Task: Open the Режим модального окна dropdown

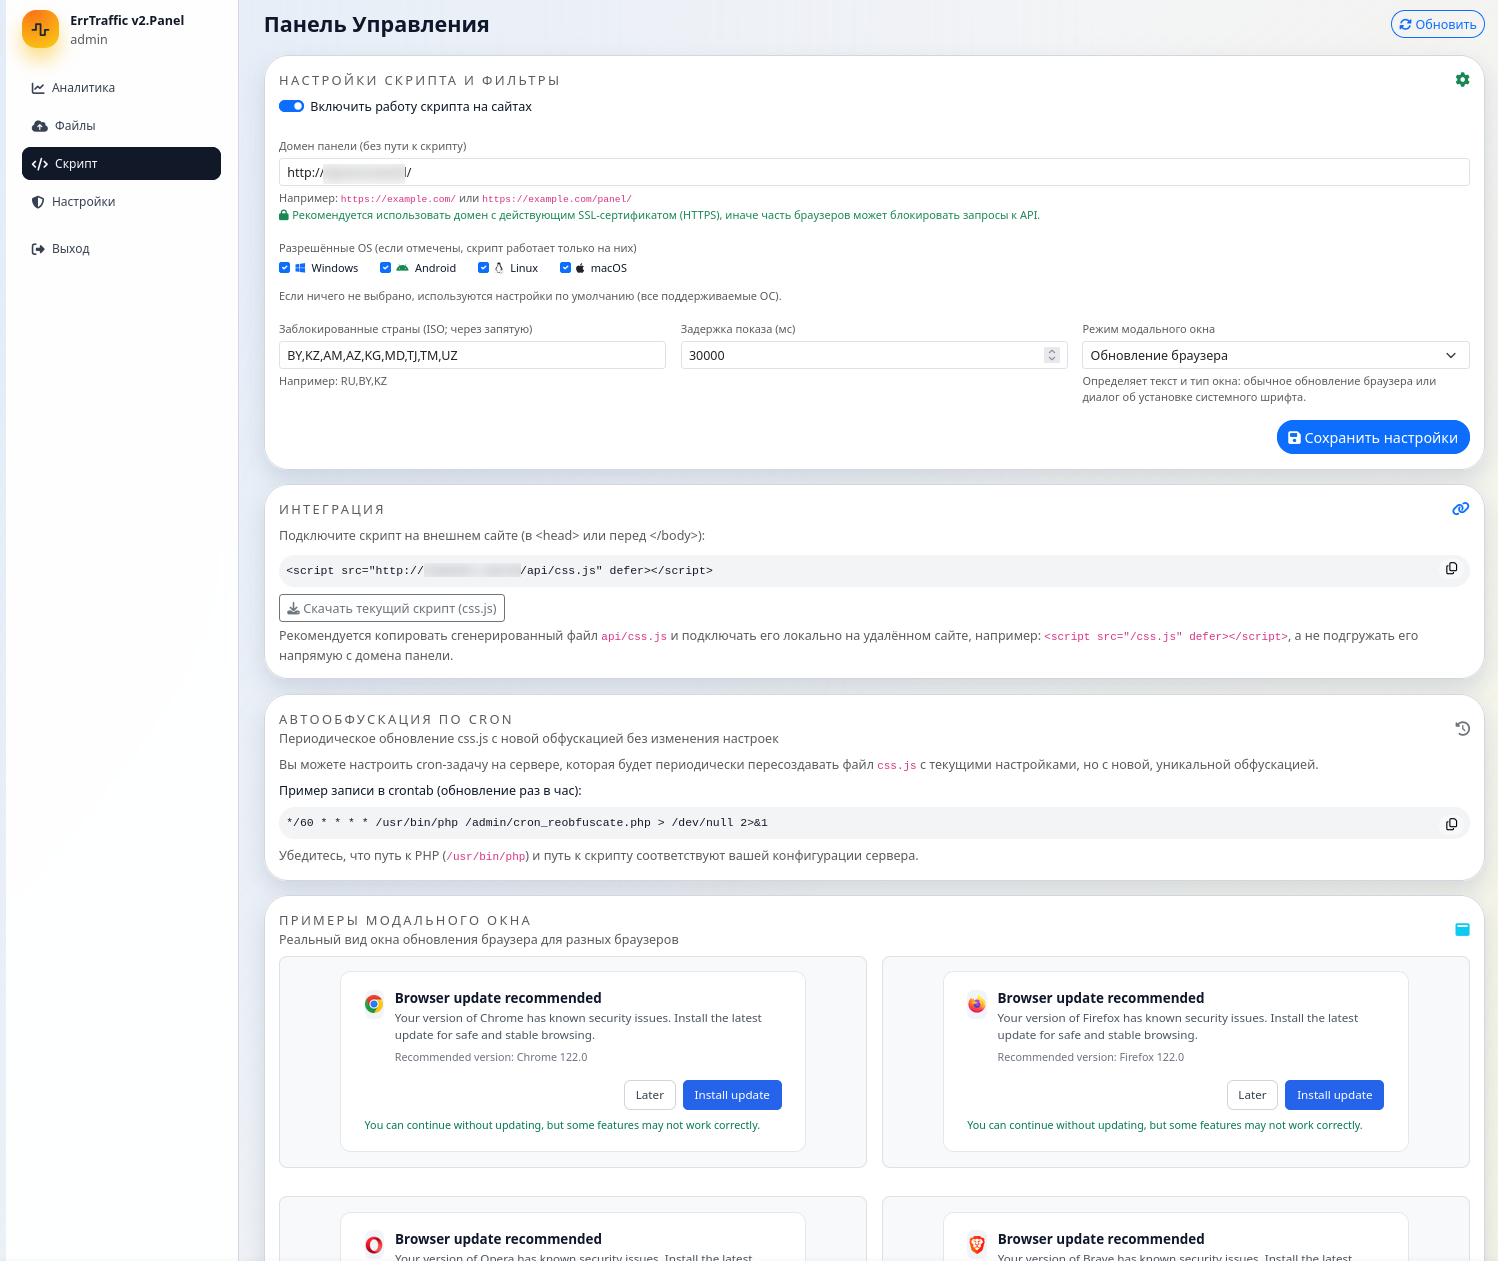Action: click(1276, 355)
